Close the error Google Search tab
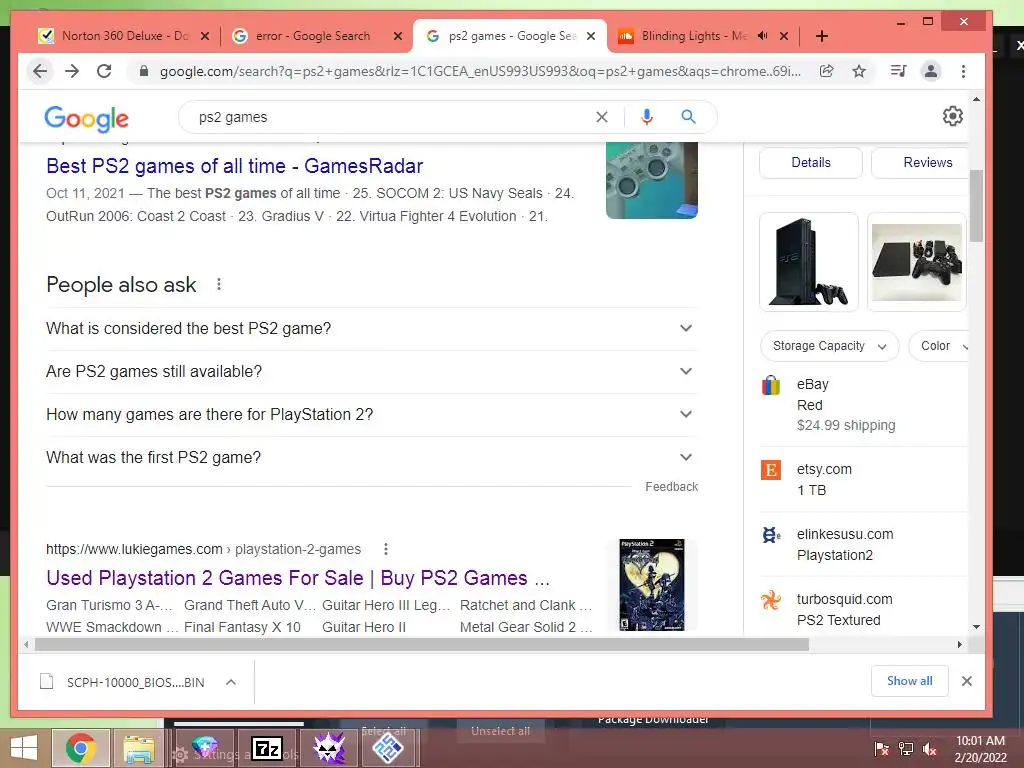 [398, 36]
